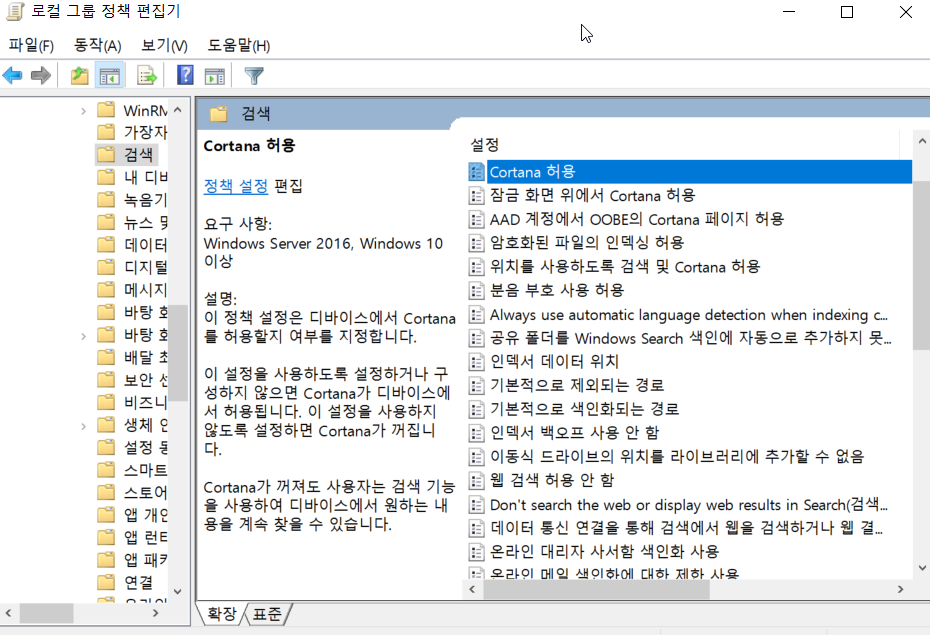This screenshot has width=930, height=635.
Task: Open the 파일(F) menu
Action: point(31,46)
